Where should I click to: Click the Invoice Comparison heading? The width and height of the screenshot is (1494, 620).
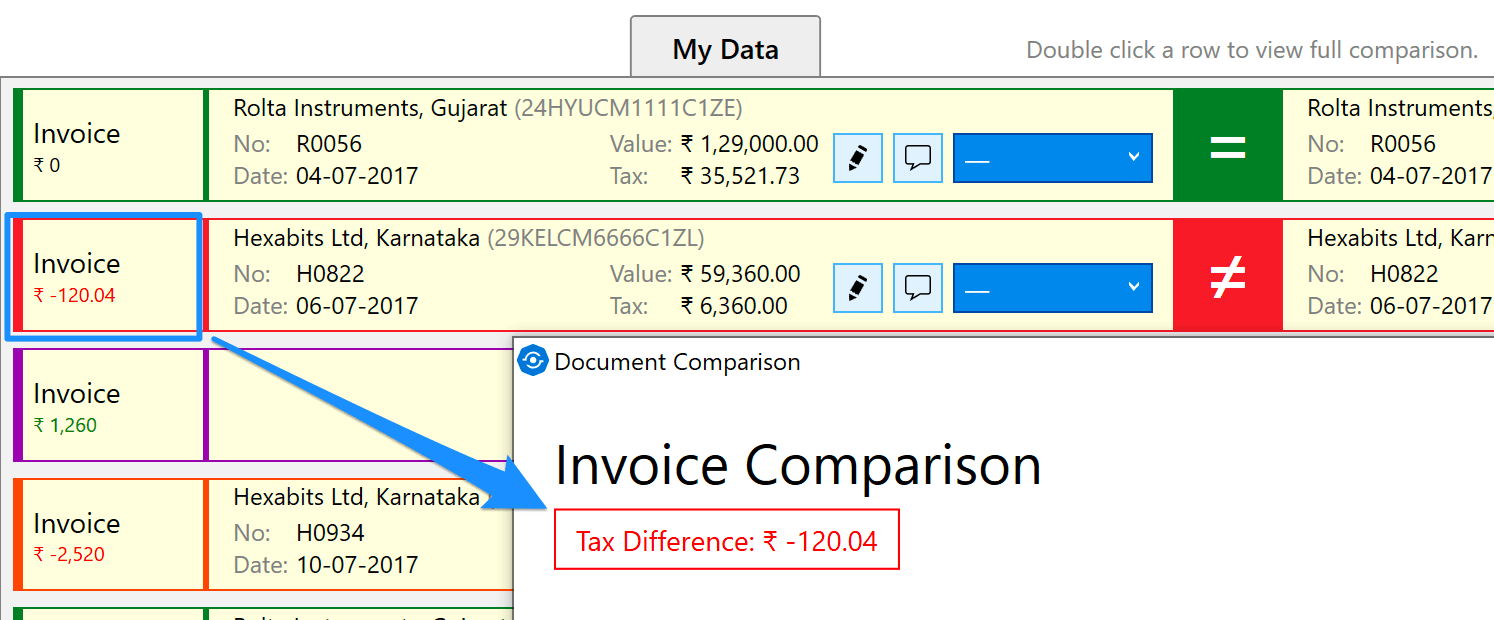point(797,466)
